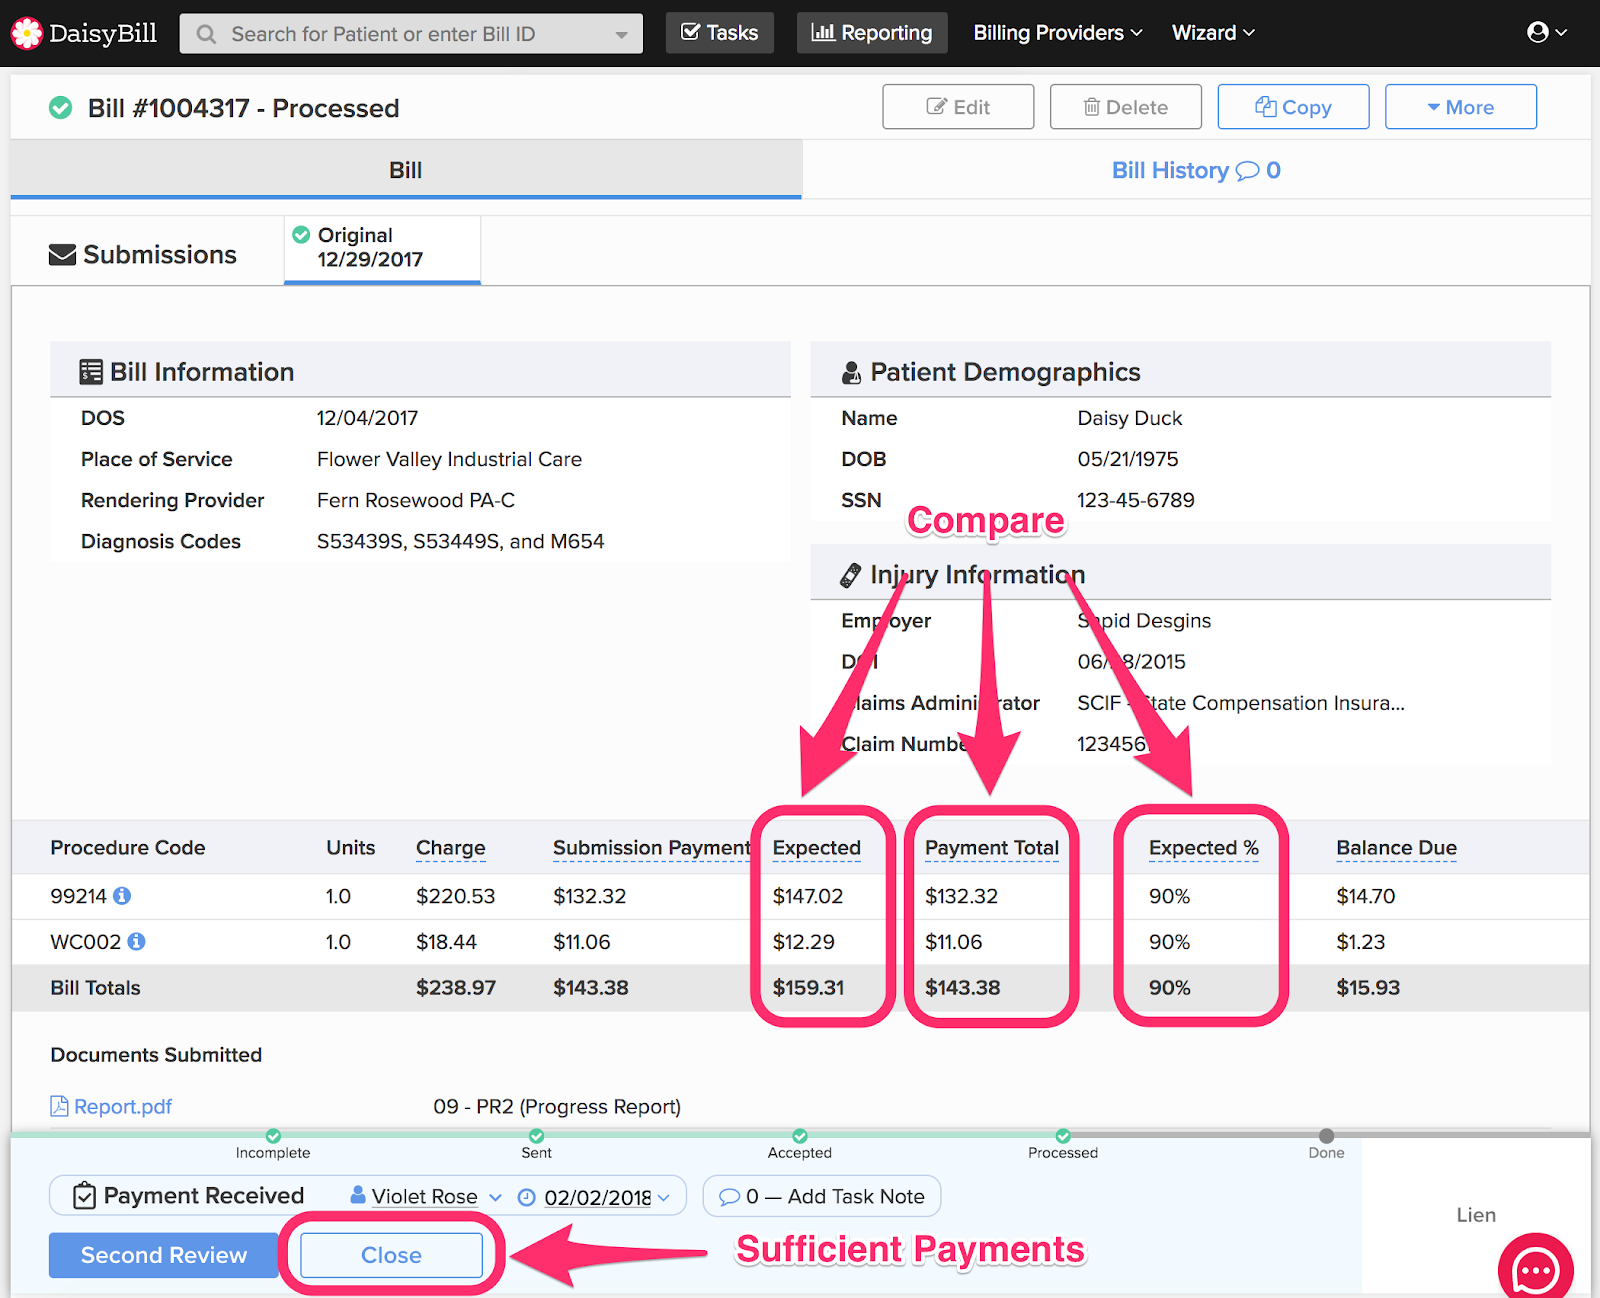Click the 99214 charge amount $220.53
The image size is (1600, 1298).
tap(456, 896)
